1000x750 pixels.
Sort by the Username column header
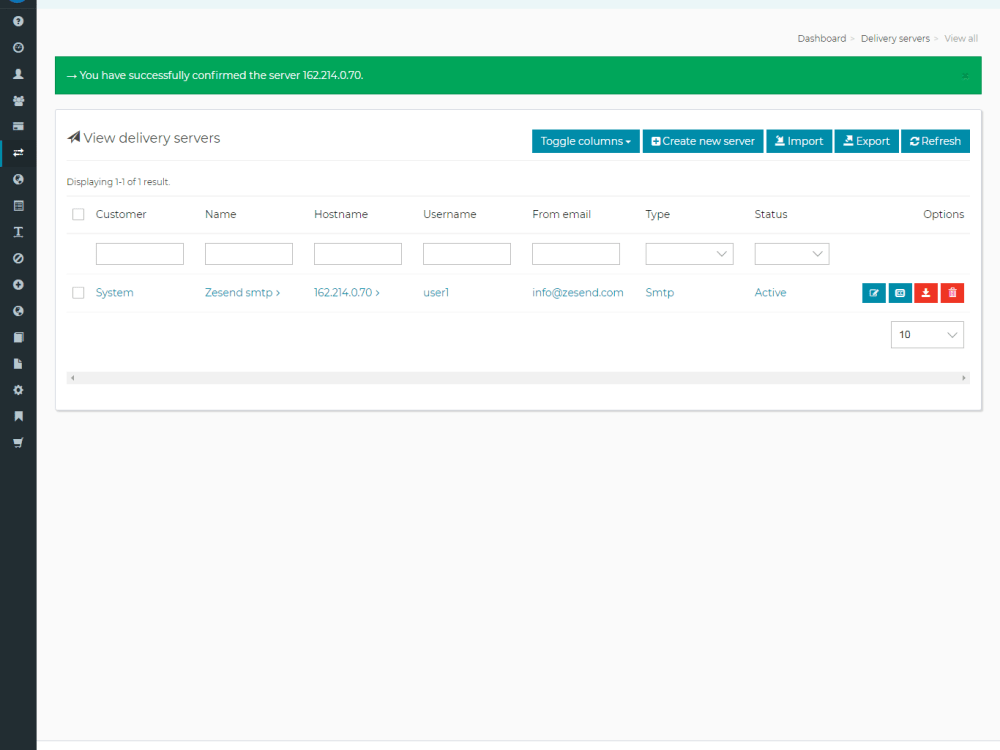pos(450,214)
